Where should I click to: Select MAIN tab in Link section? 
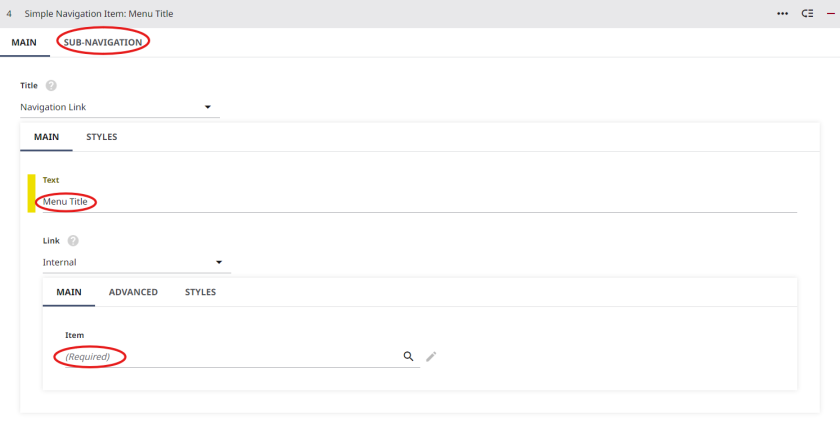(x=69, y=292)
